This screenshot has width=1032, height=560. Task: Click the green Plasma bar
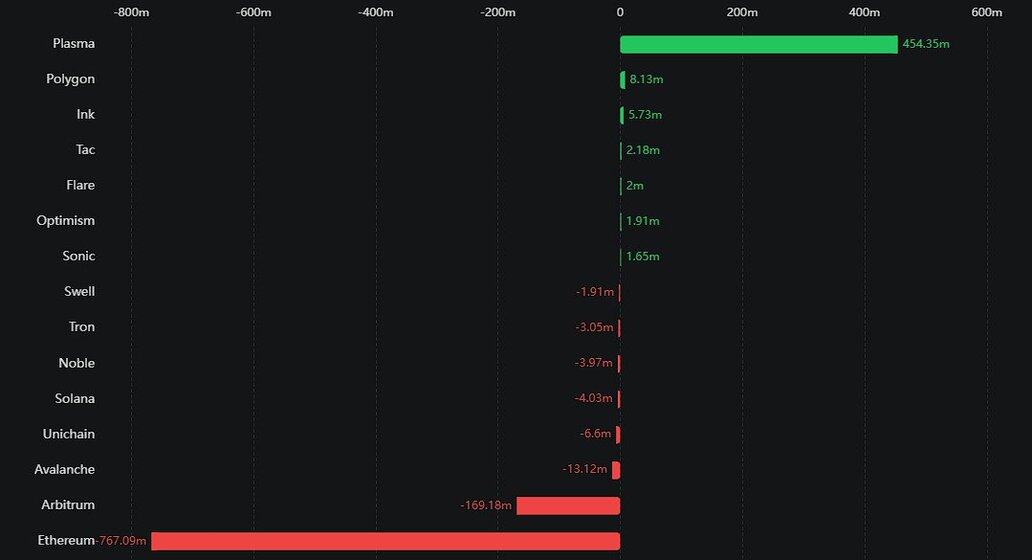(758, 44)
